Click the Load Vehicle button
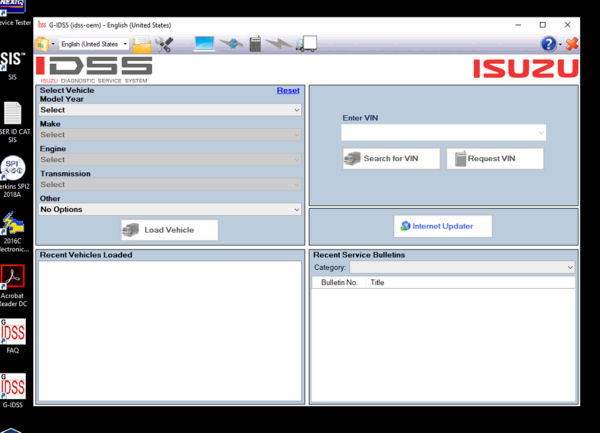 tap(170, 230)
